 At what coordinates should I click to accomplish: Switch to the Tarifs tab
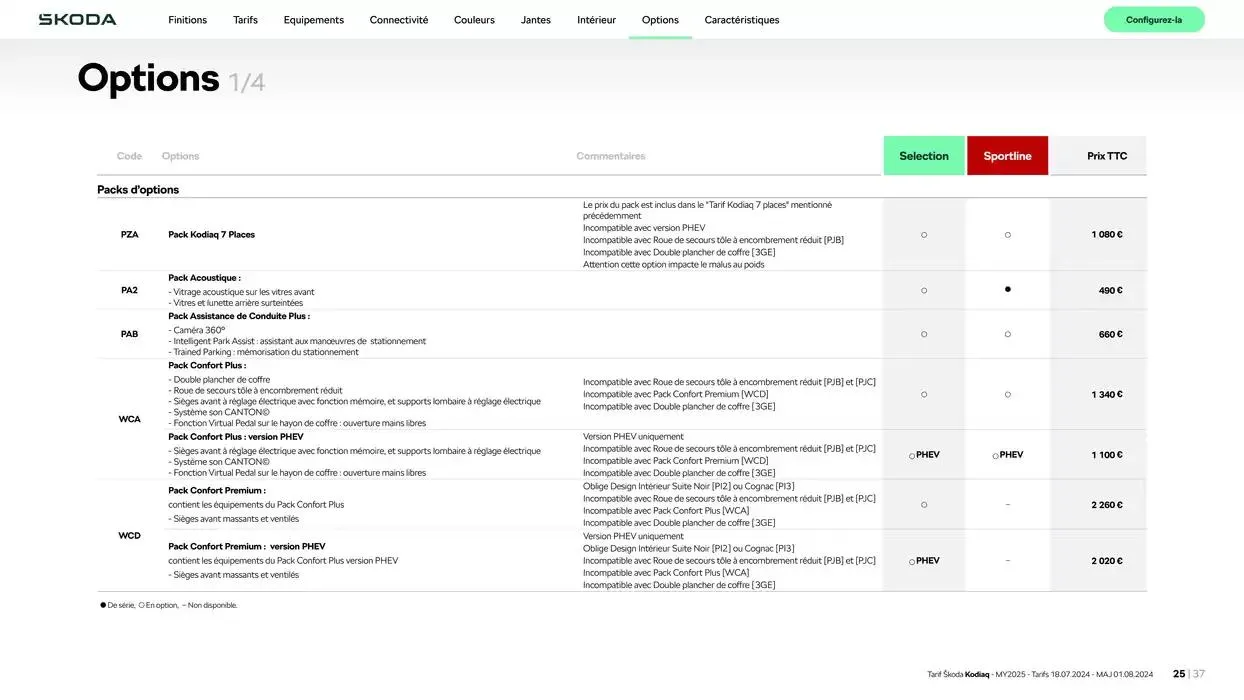coord(245,20)
